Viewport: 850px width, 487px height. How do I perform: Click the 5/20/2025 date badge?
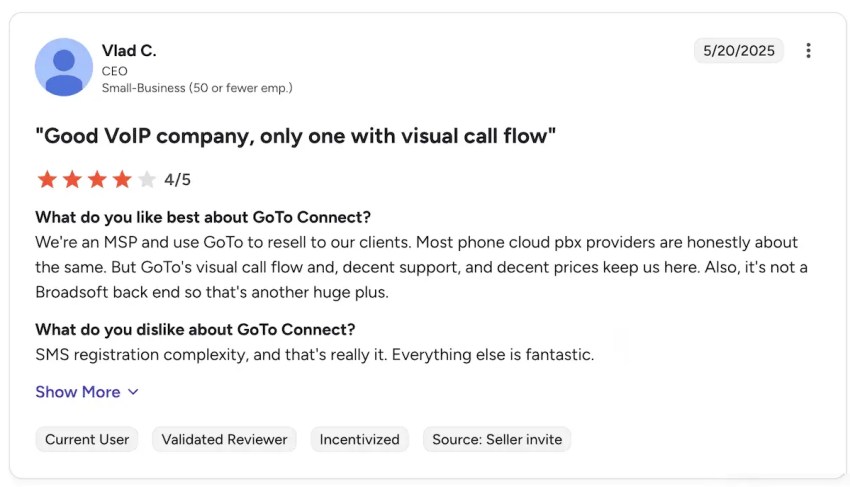[738, 50]
